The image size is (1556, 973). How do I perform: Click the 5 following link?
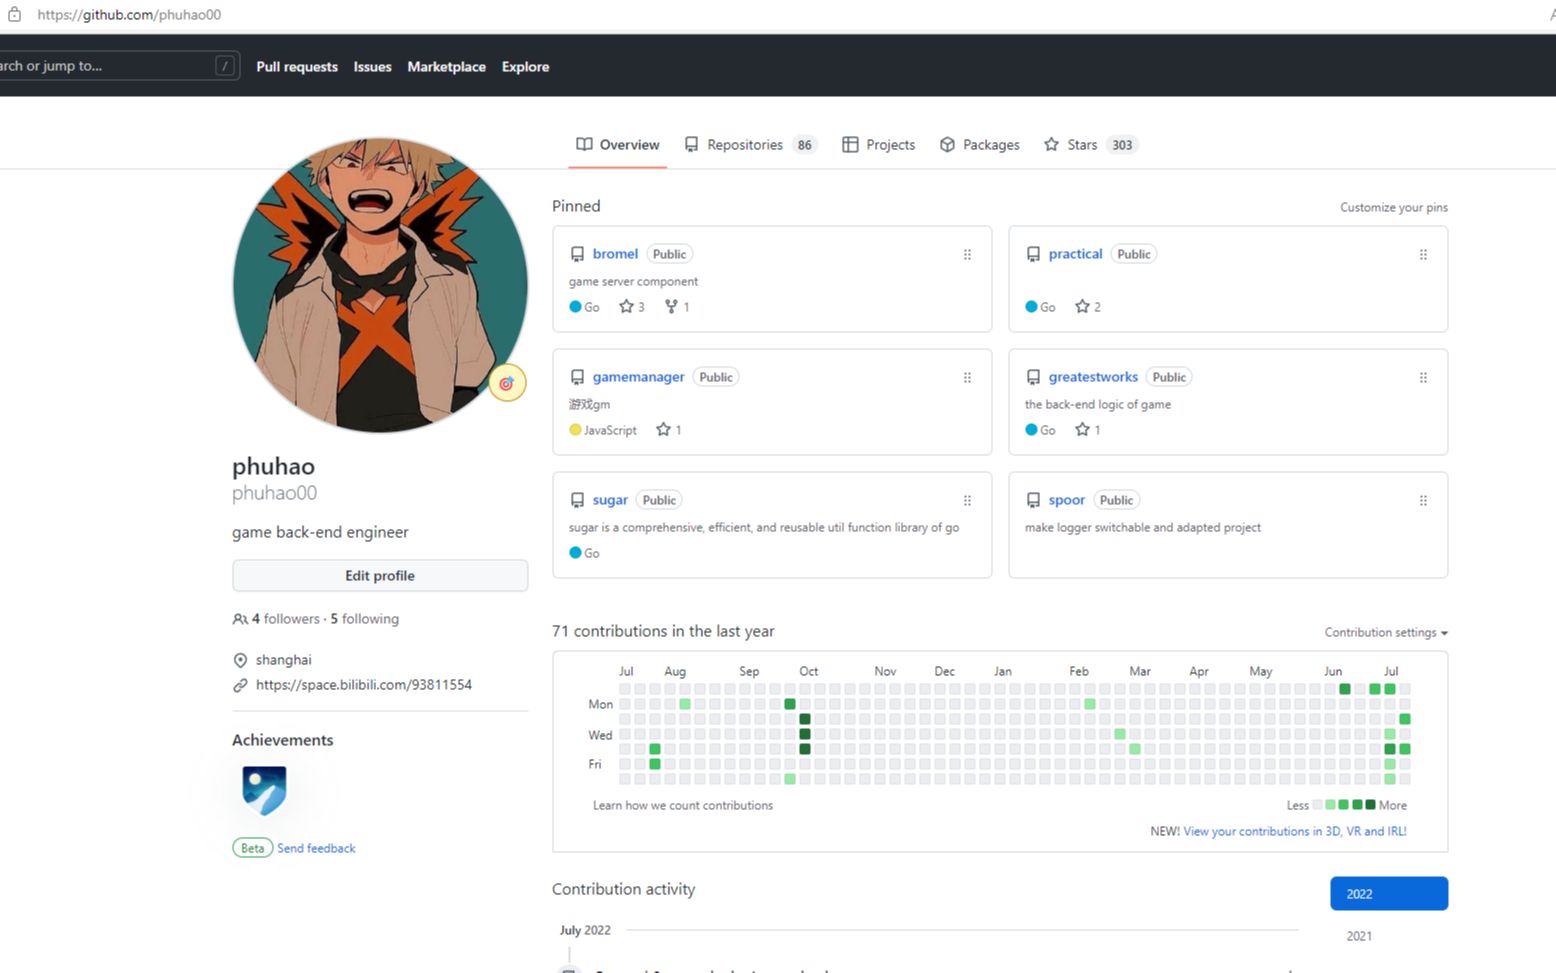(364, 619)
